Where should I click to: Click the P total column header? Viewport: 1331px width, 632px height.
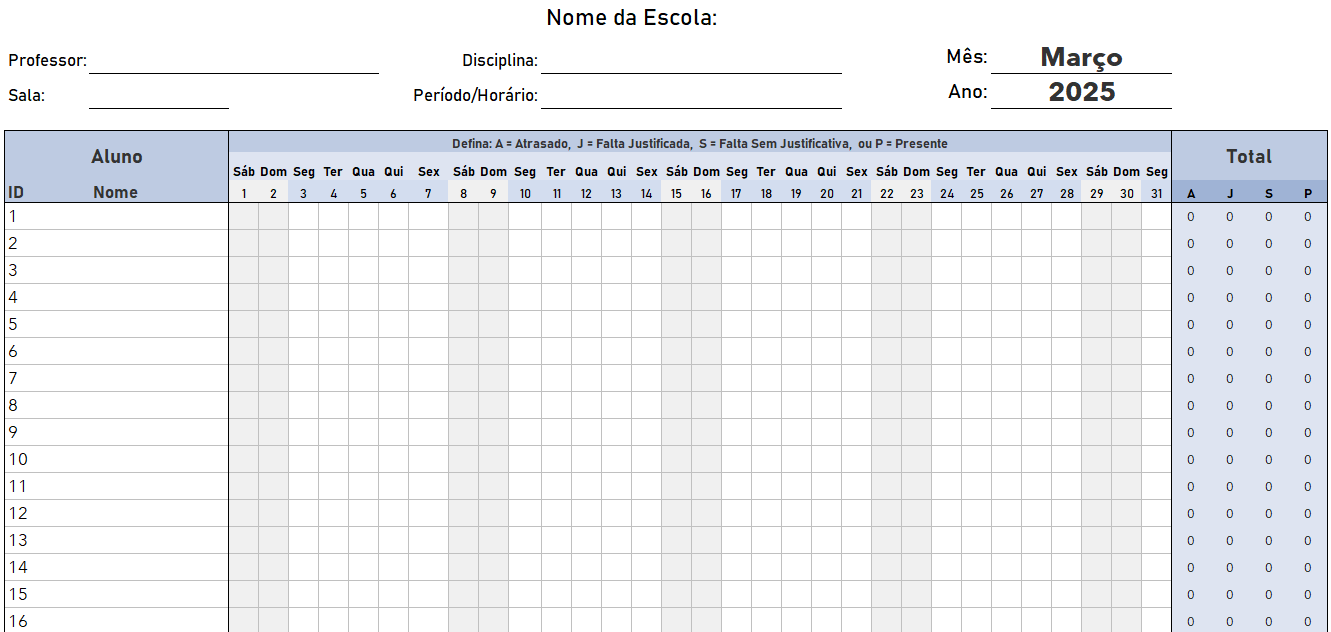pos(1307,194)
